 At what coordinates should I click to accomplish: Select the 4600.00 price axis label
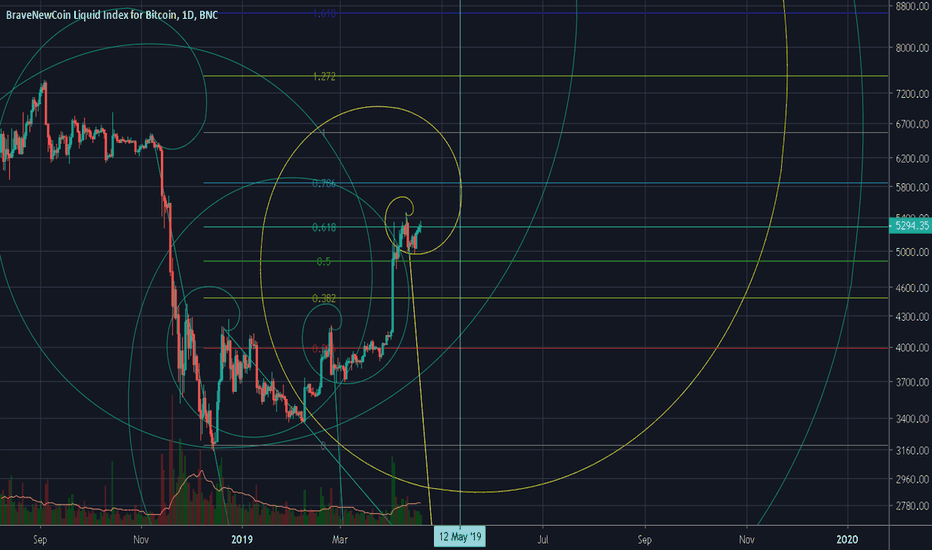912,288
